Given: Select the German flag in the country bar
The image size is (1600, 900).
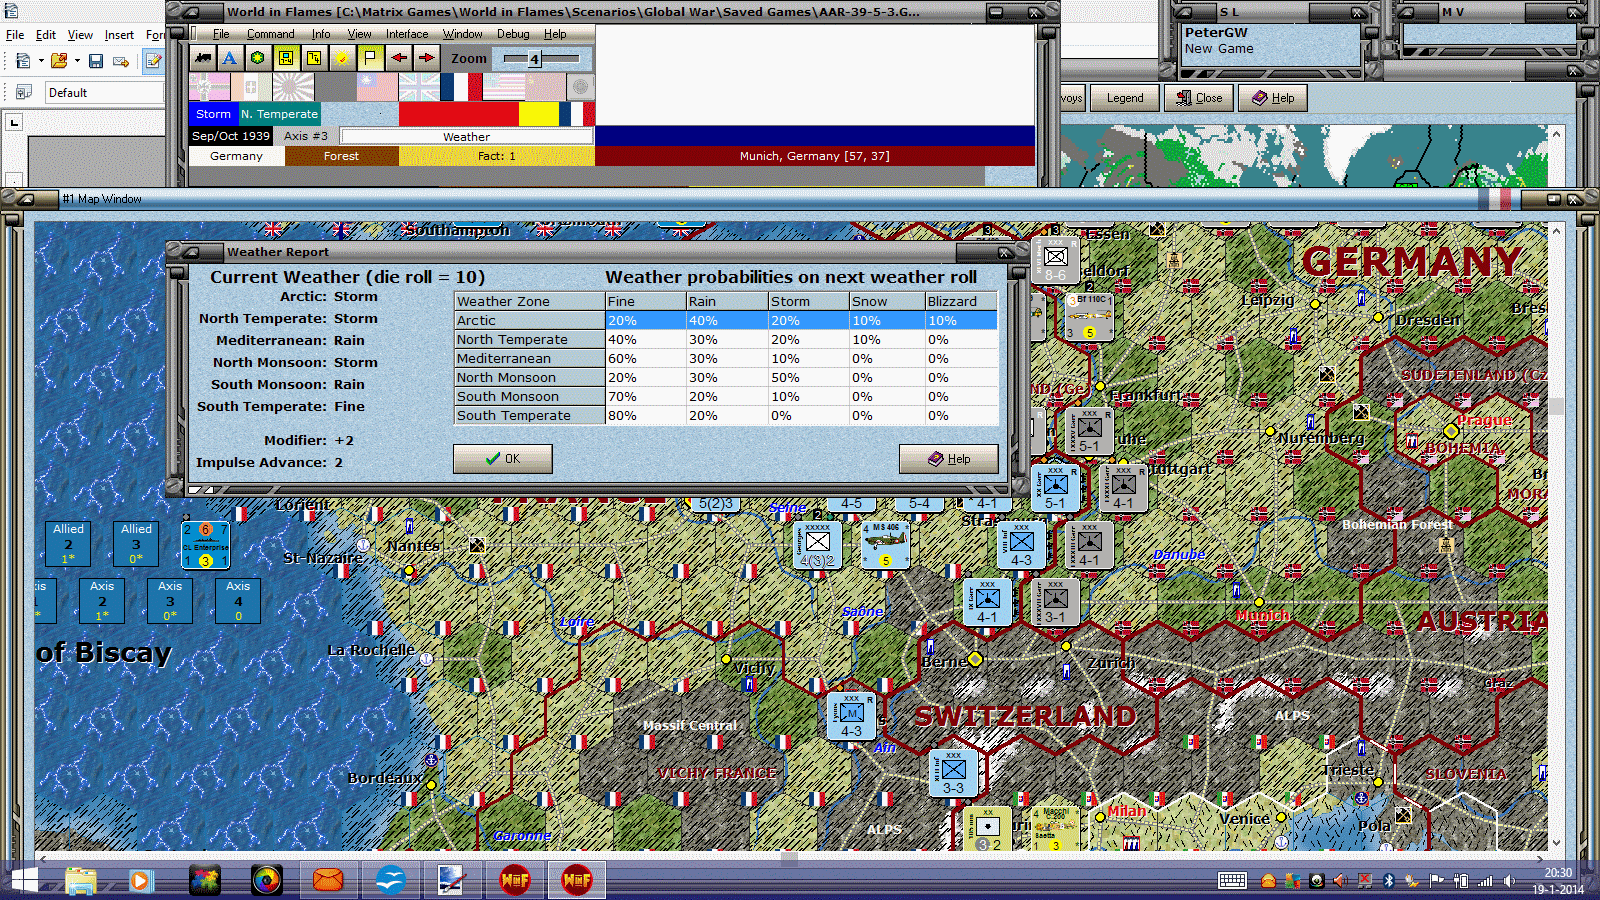Looking at the screenshot, I should tap(210, 87).
